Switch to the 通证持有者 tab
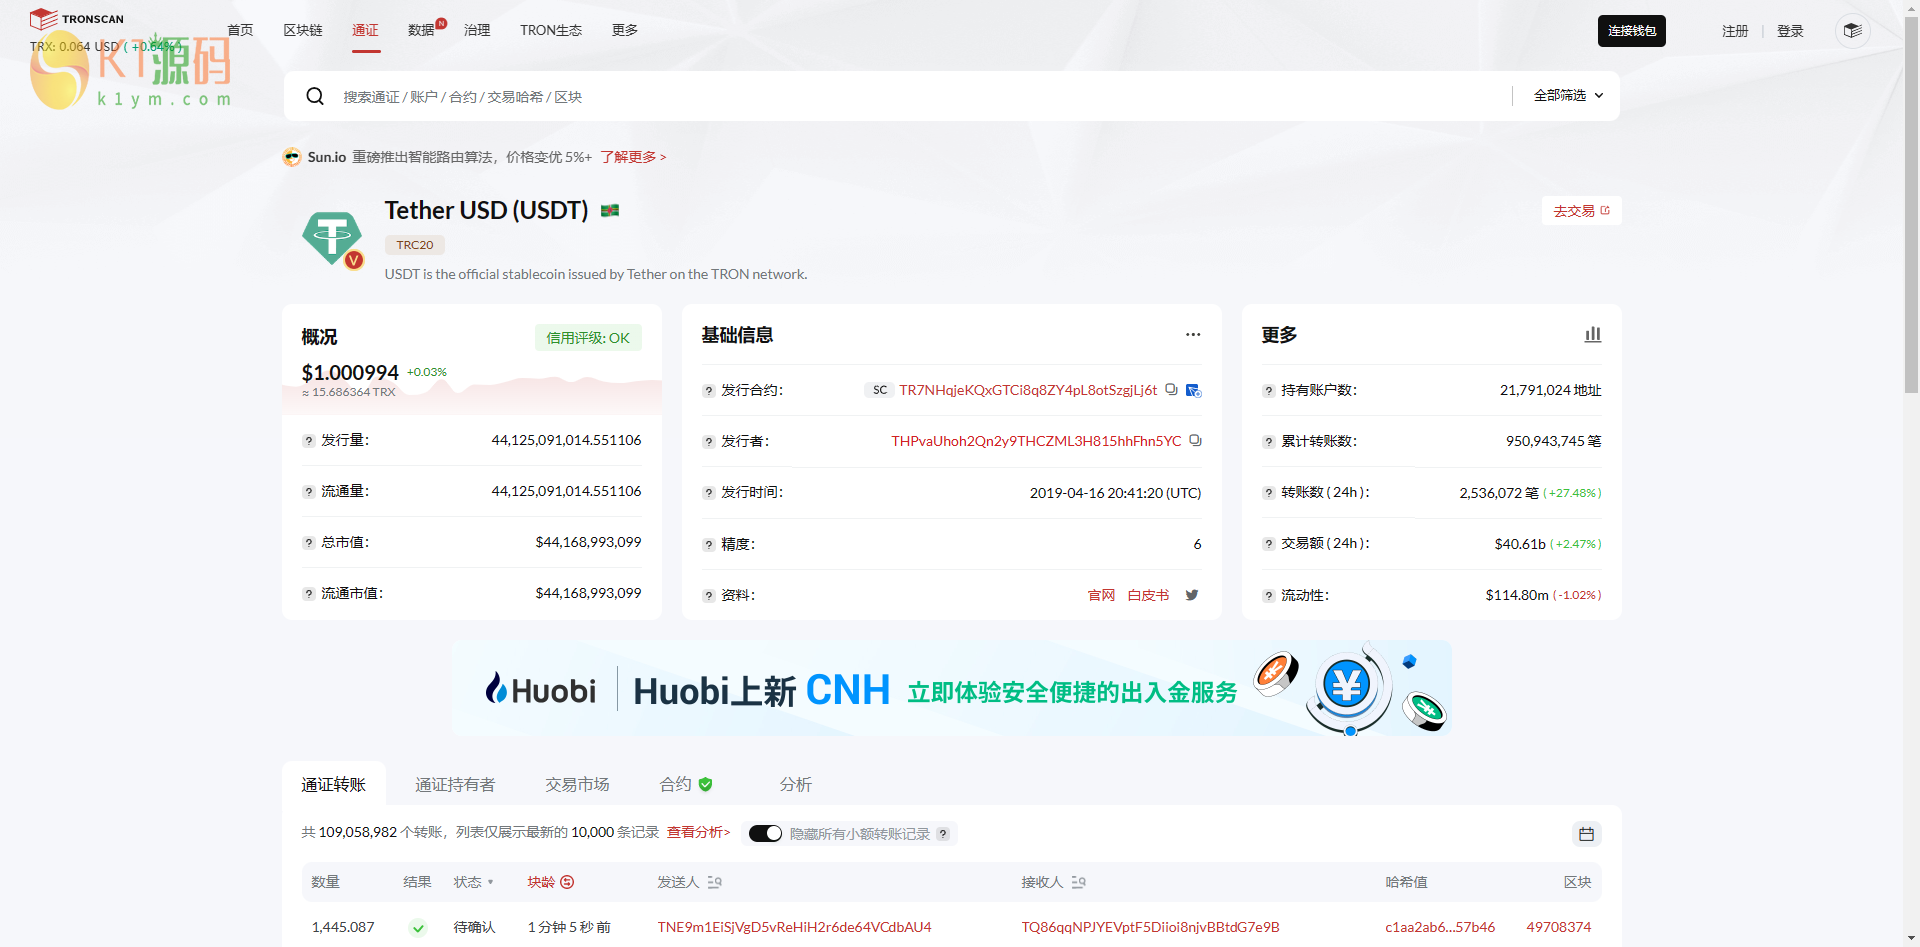This screenshot has width=1920, height=947. coord(455,785)
